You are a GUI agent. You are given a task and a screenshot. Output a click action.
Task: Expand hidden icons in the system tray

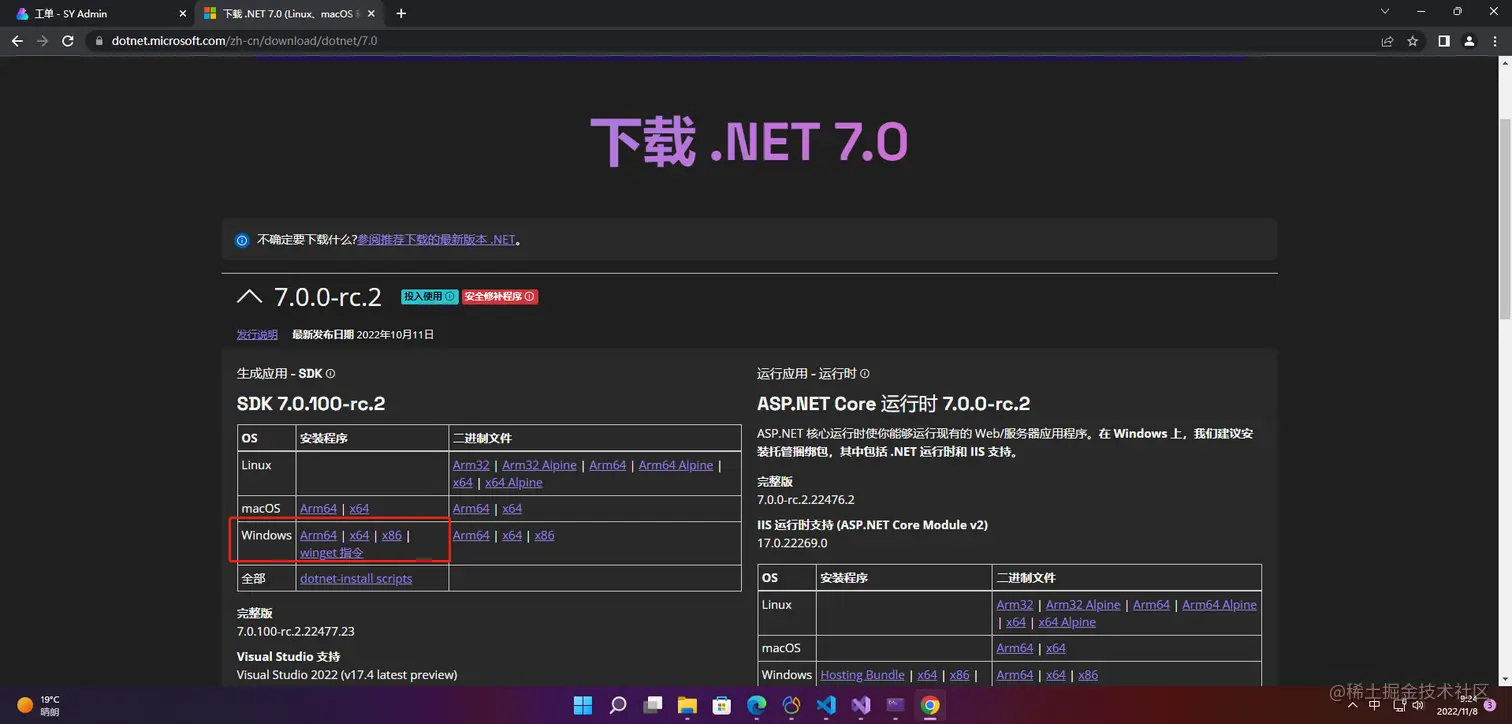coord(1352,705)
